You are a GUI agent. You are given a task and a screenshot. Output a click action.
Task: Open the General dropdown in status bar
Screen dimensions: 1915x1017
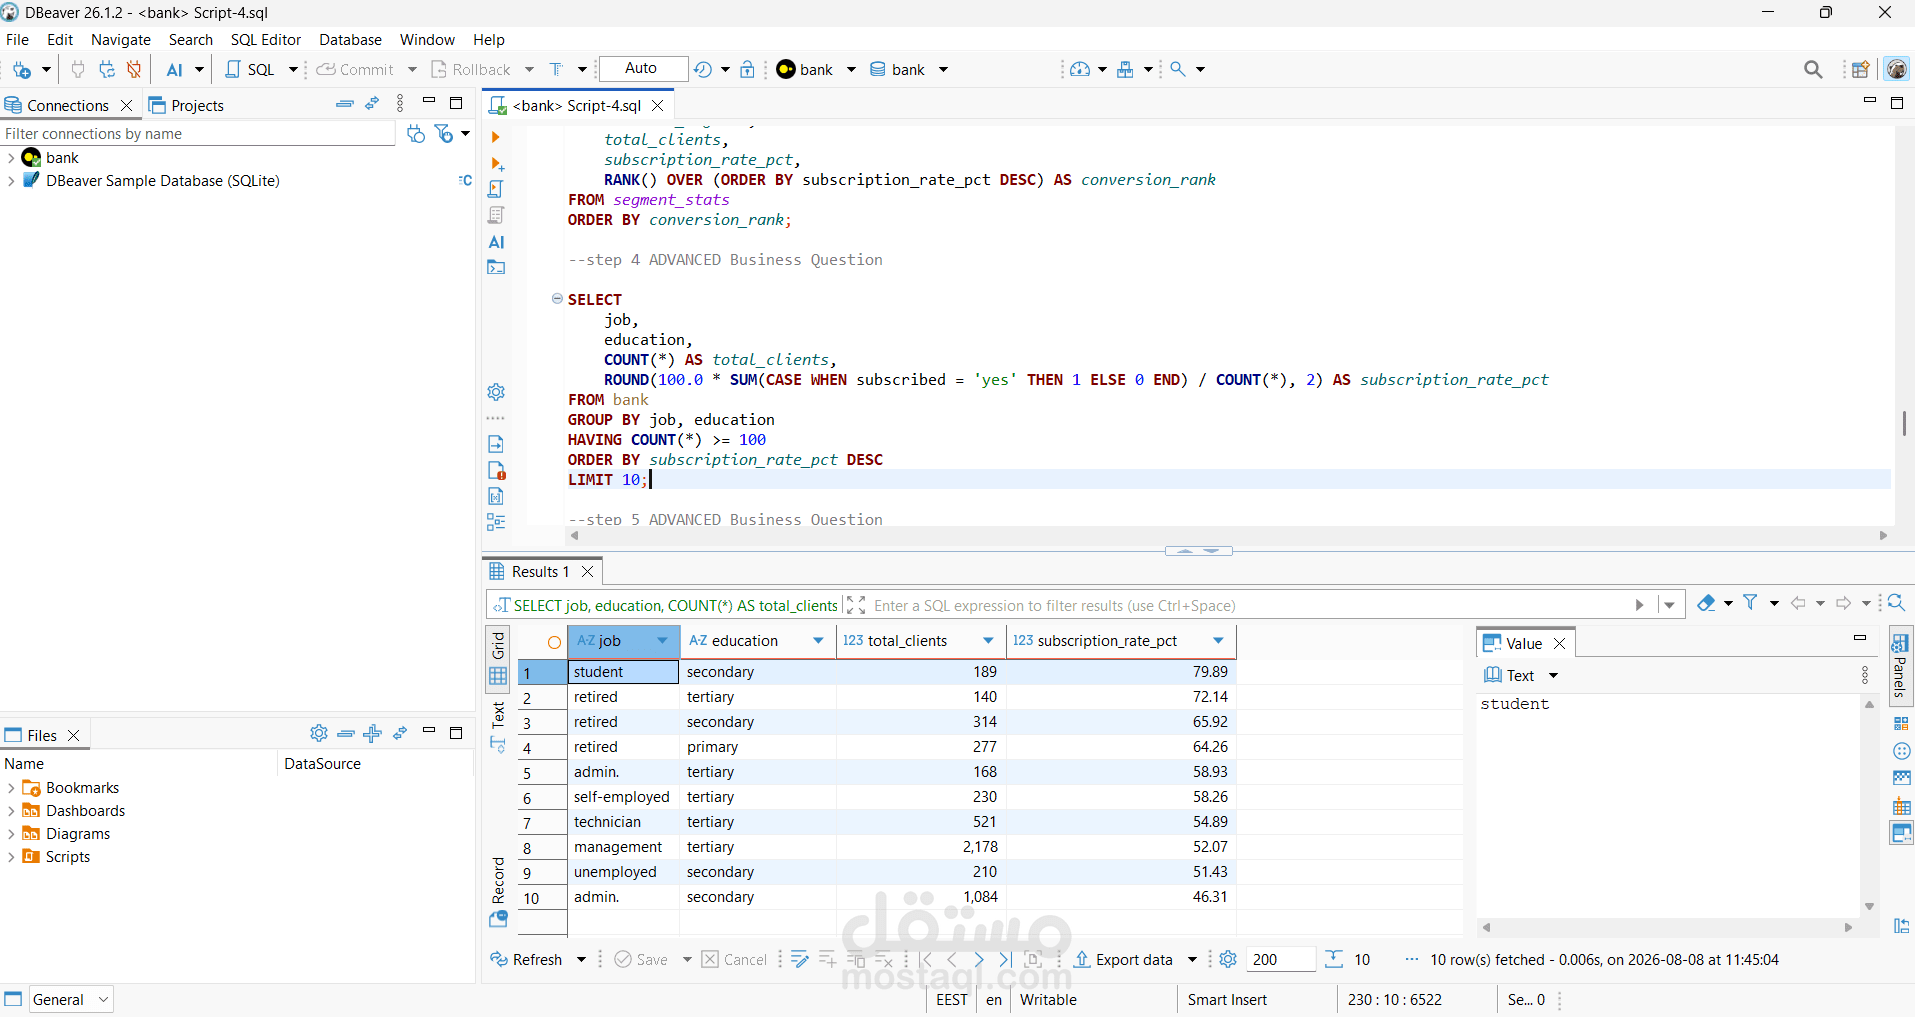tap(71, 999)
